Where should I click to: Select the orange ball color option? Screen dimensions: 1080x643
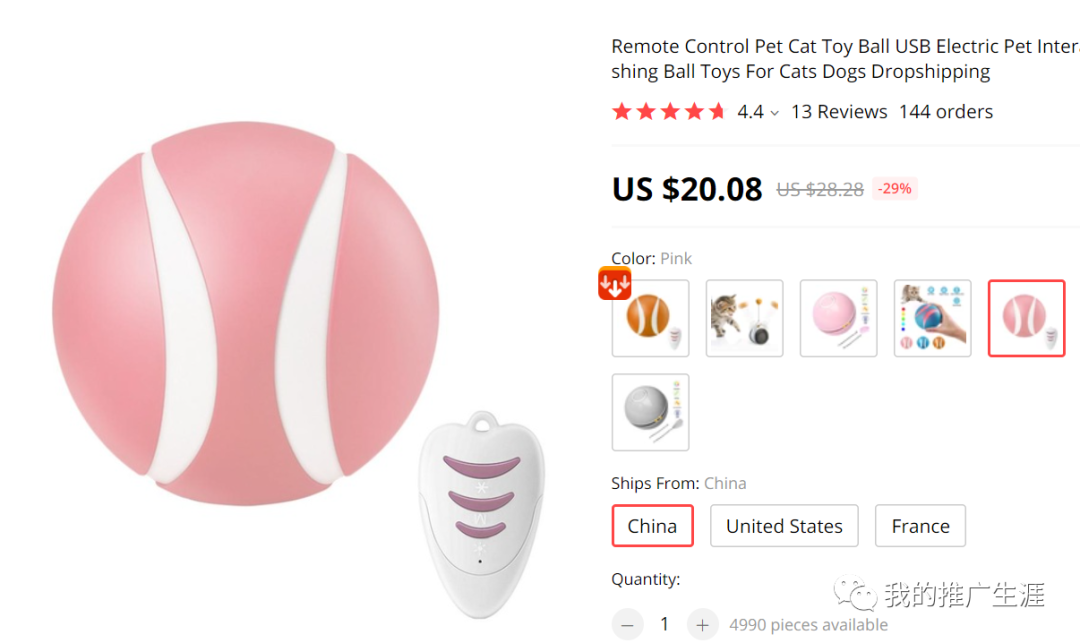(651, 319)
